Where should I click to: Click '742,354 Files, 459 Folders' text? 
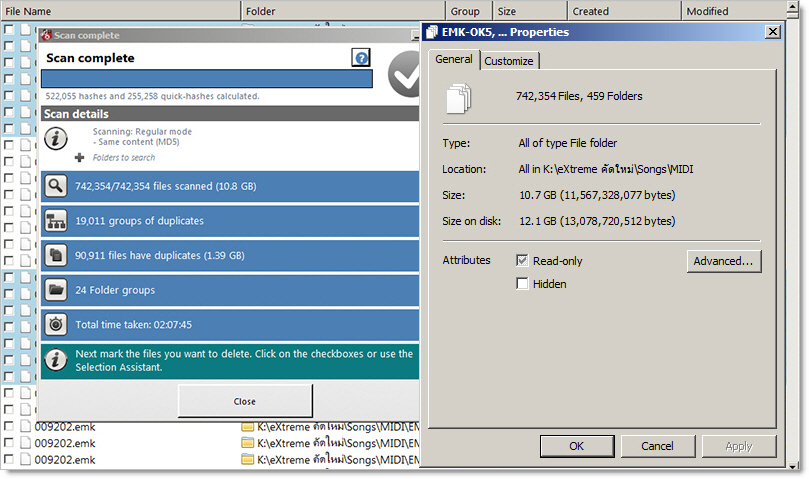pyautogui.click(x=579, y=96)
